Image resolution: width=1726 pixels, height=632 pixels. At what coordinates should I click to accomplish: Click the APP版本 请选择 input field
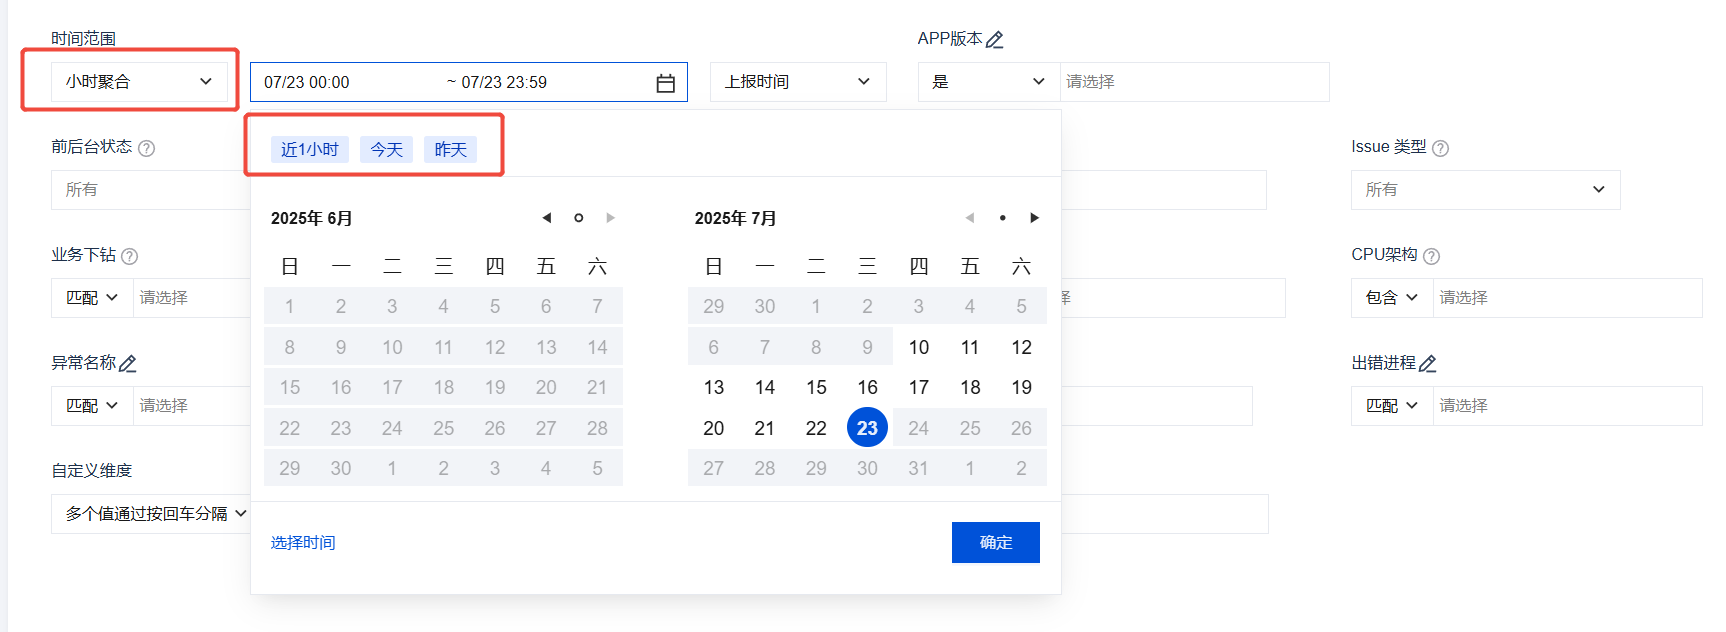1193,82
